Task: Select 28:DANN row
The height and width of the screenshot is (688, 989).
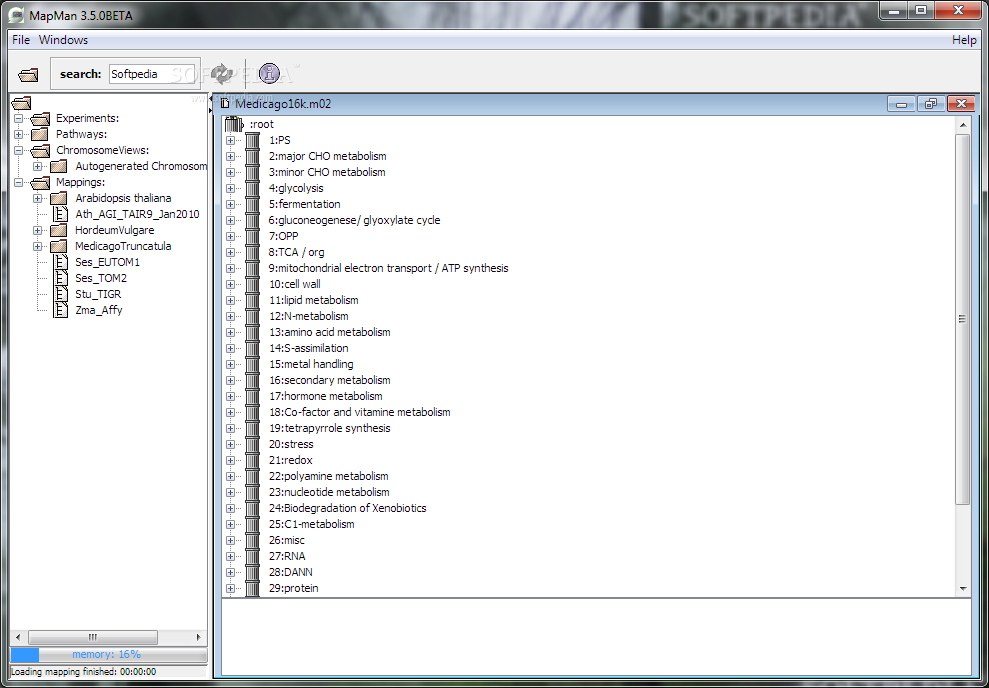Action: [x=291, y=573]
